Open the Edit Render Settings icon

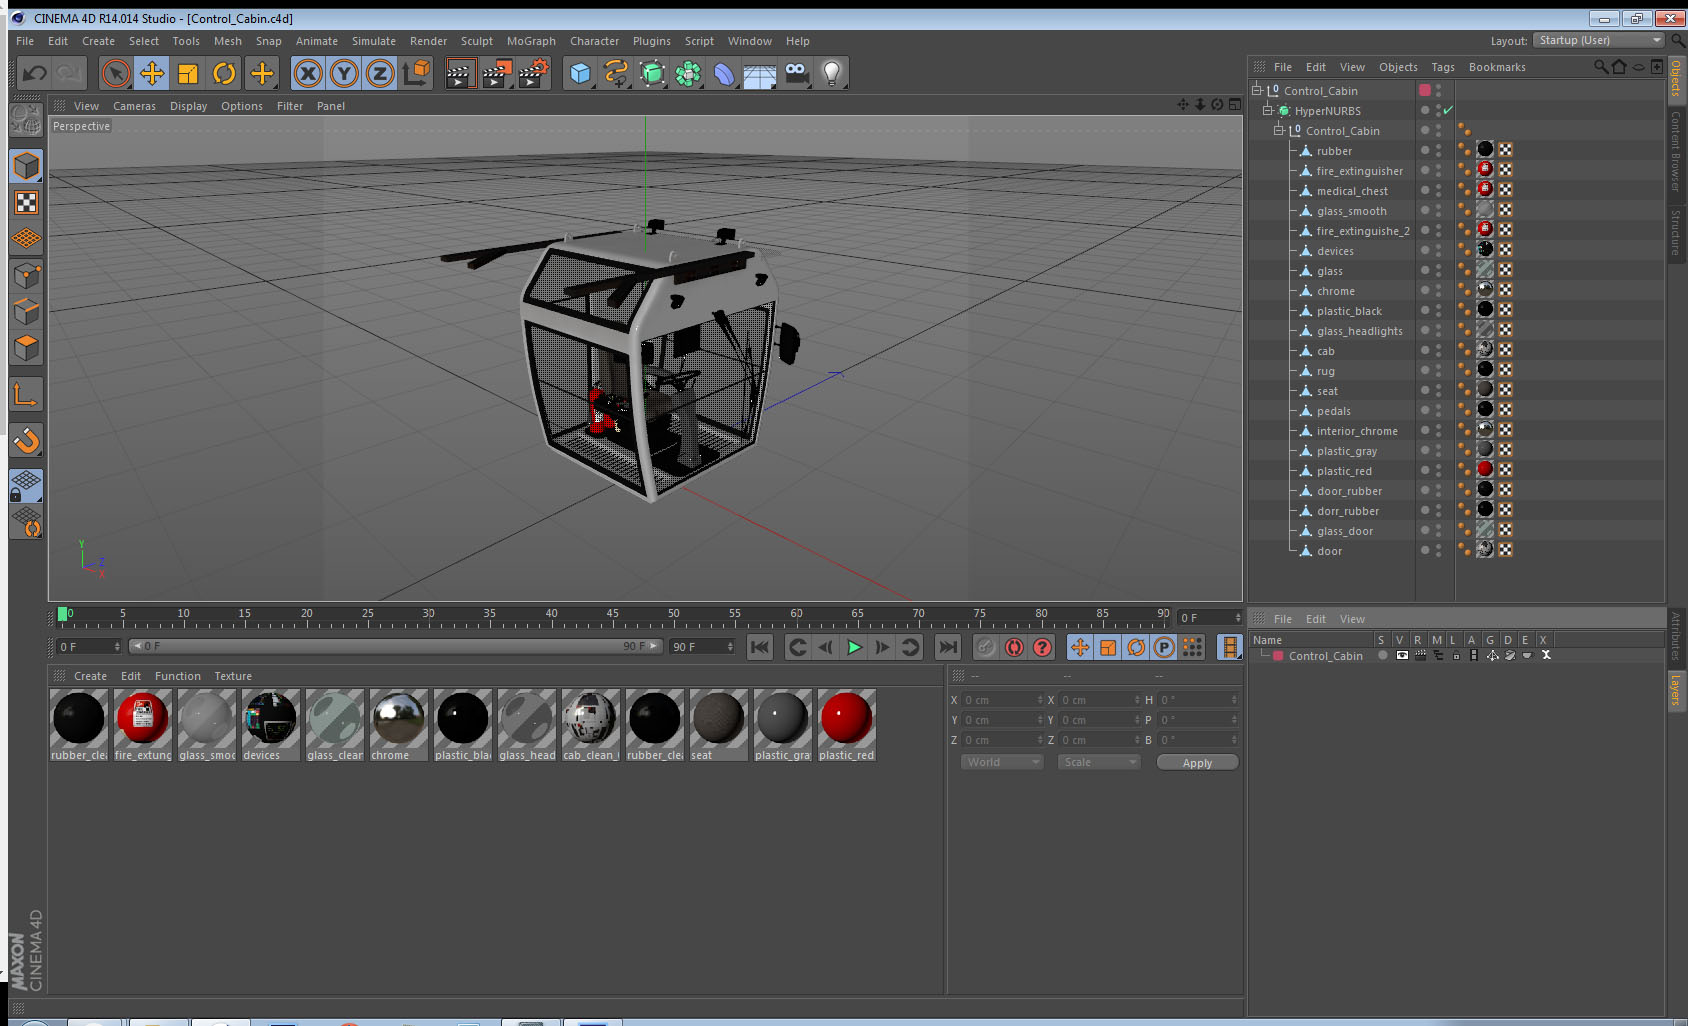pos(534,73)
